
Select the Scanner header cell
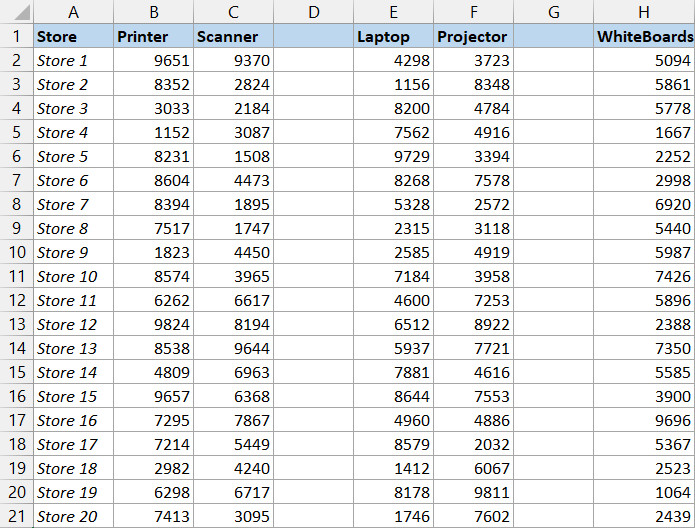[233, 36]
